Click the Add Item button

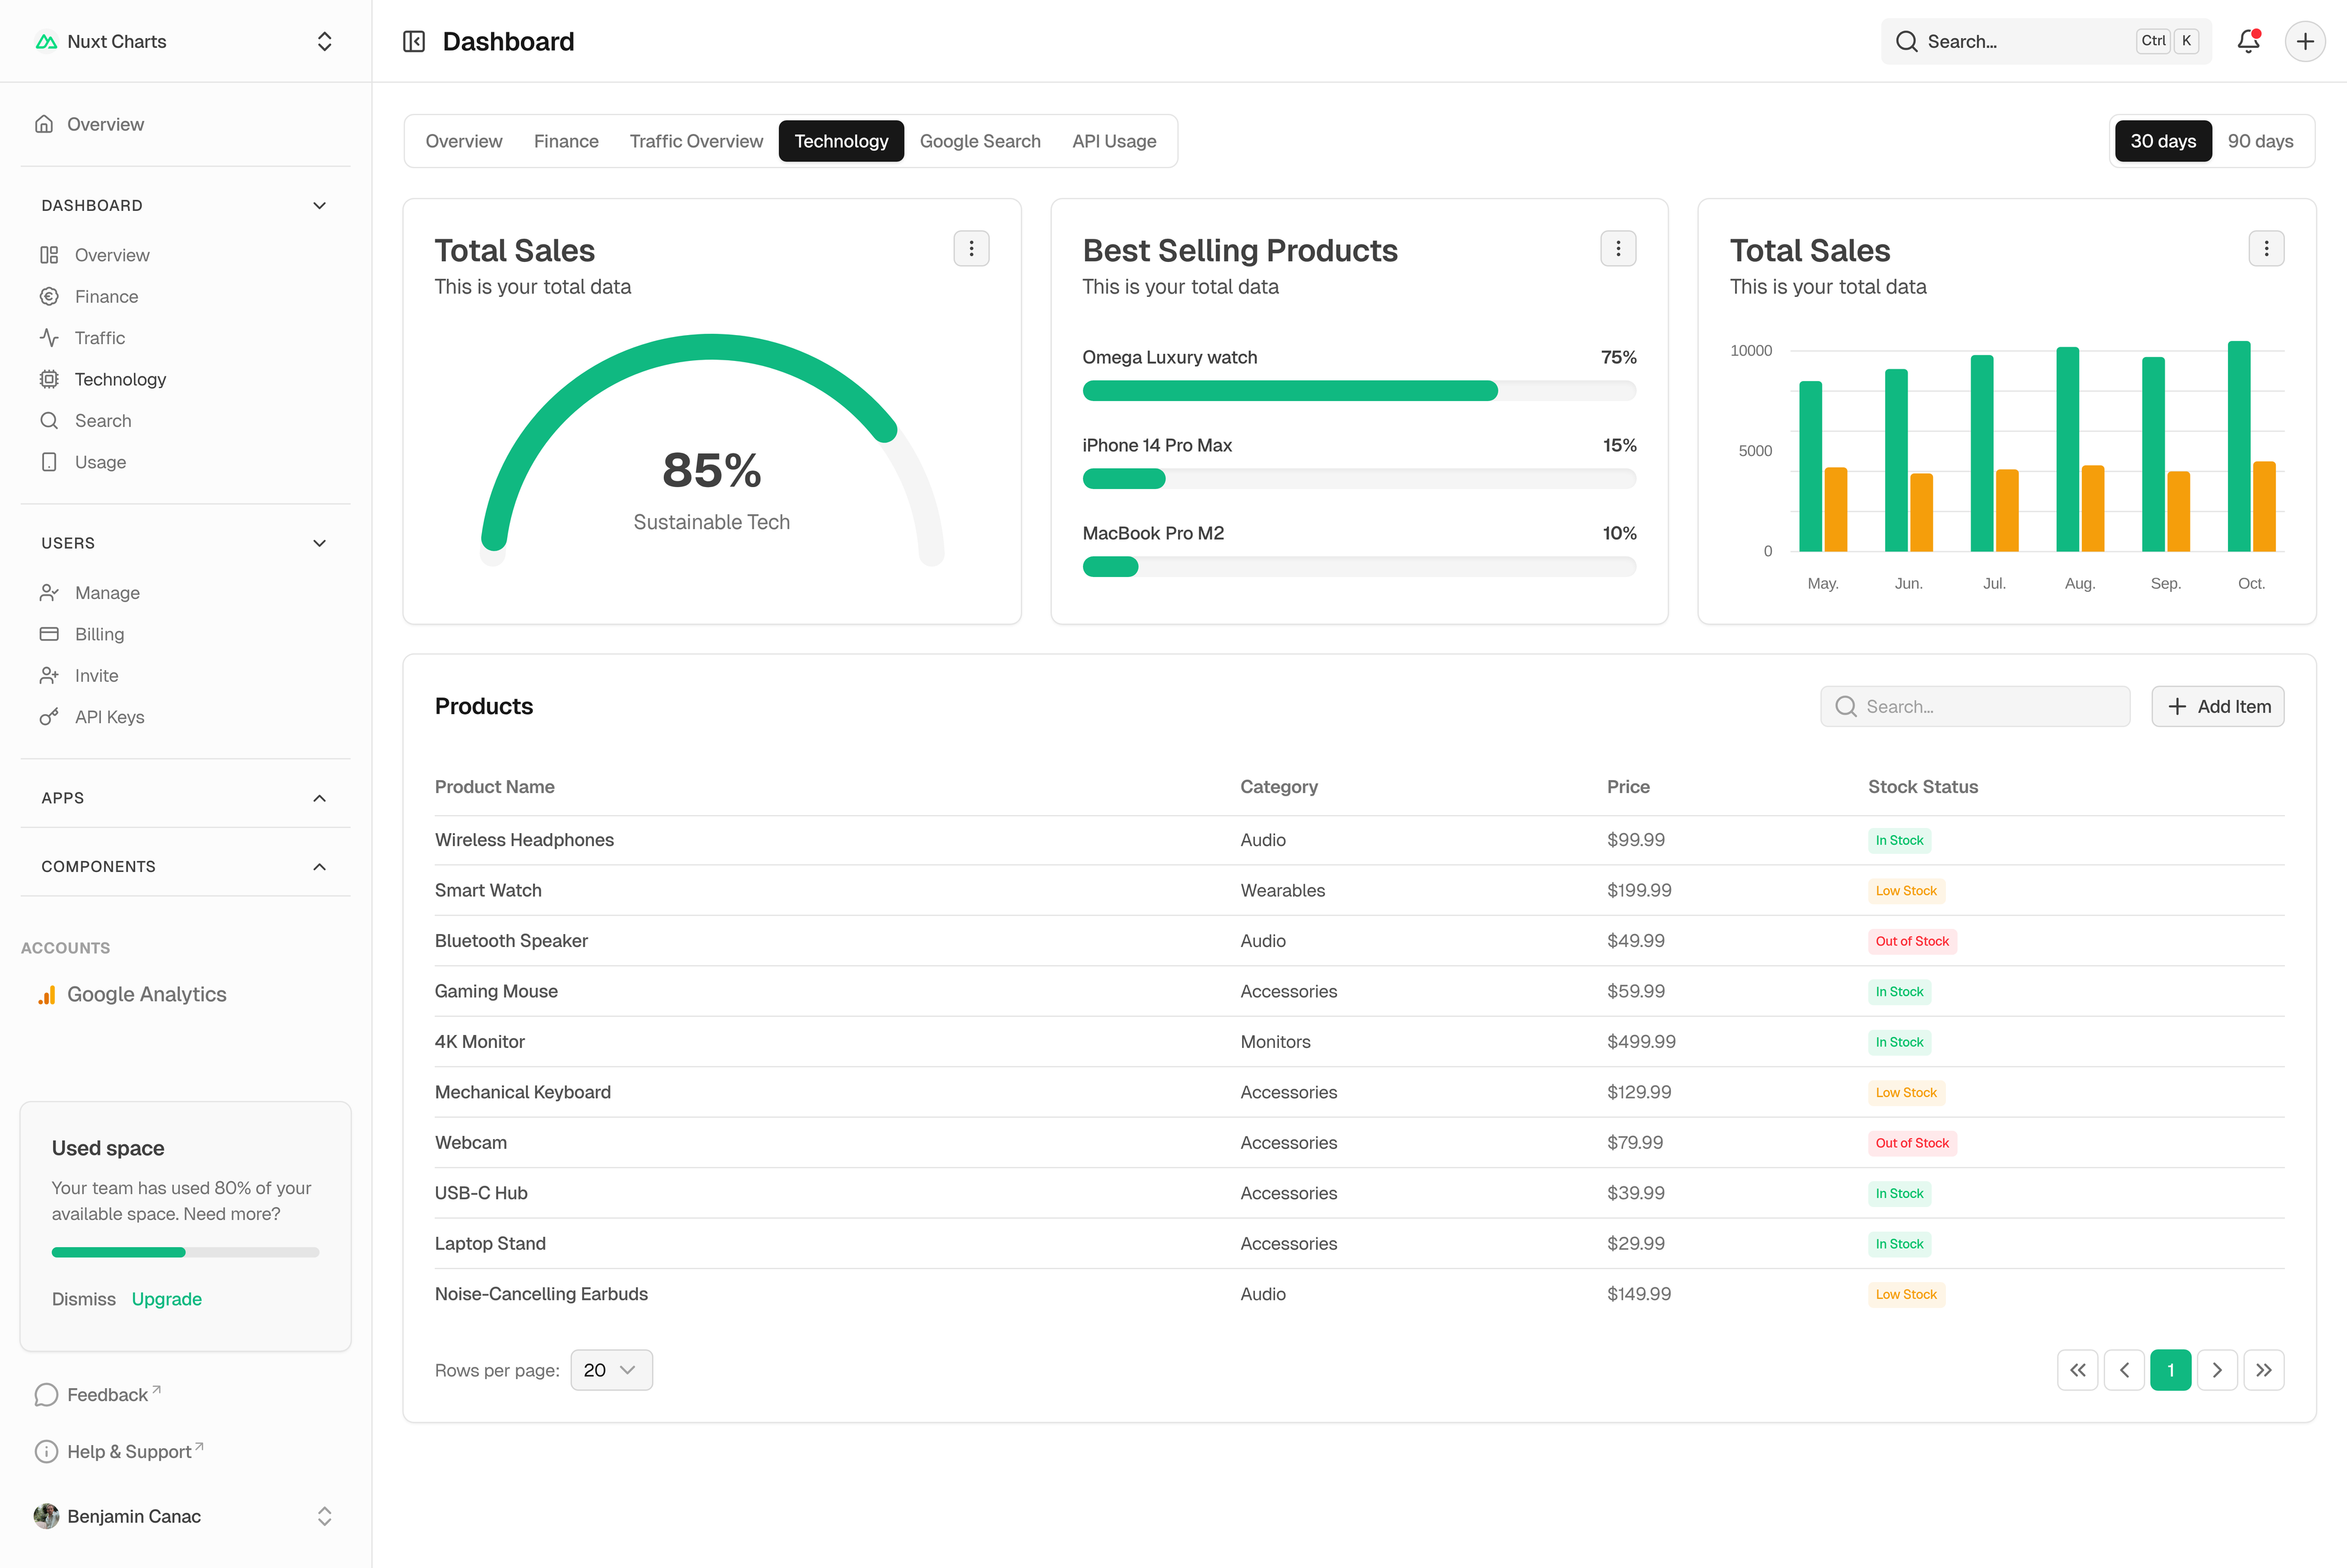2217,706
